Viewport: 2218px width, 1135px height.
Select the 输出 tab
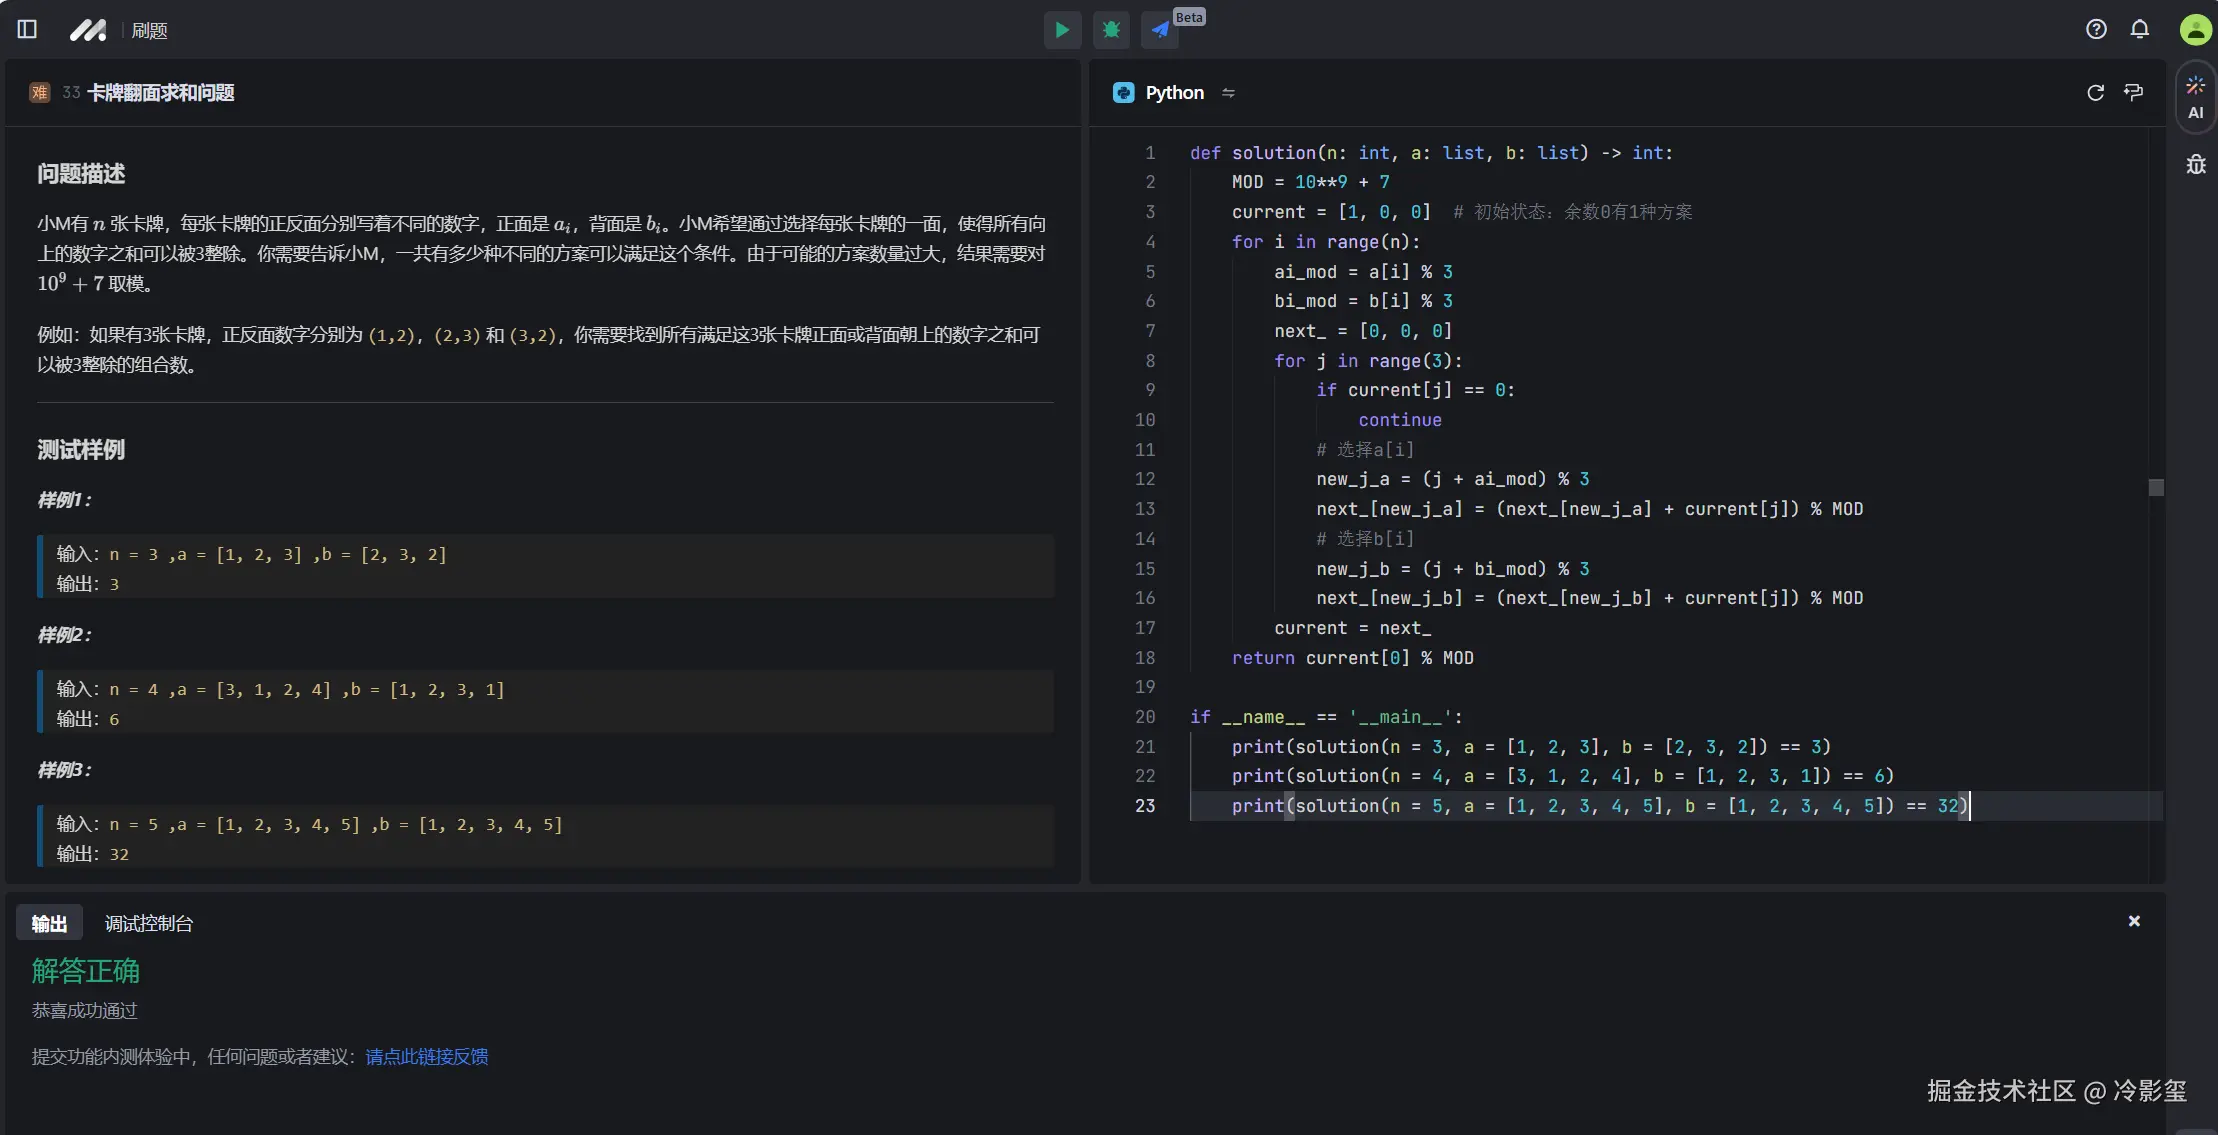[49, 923]
